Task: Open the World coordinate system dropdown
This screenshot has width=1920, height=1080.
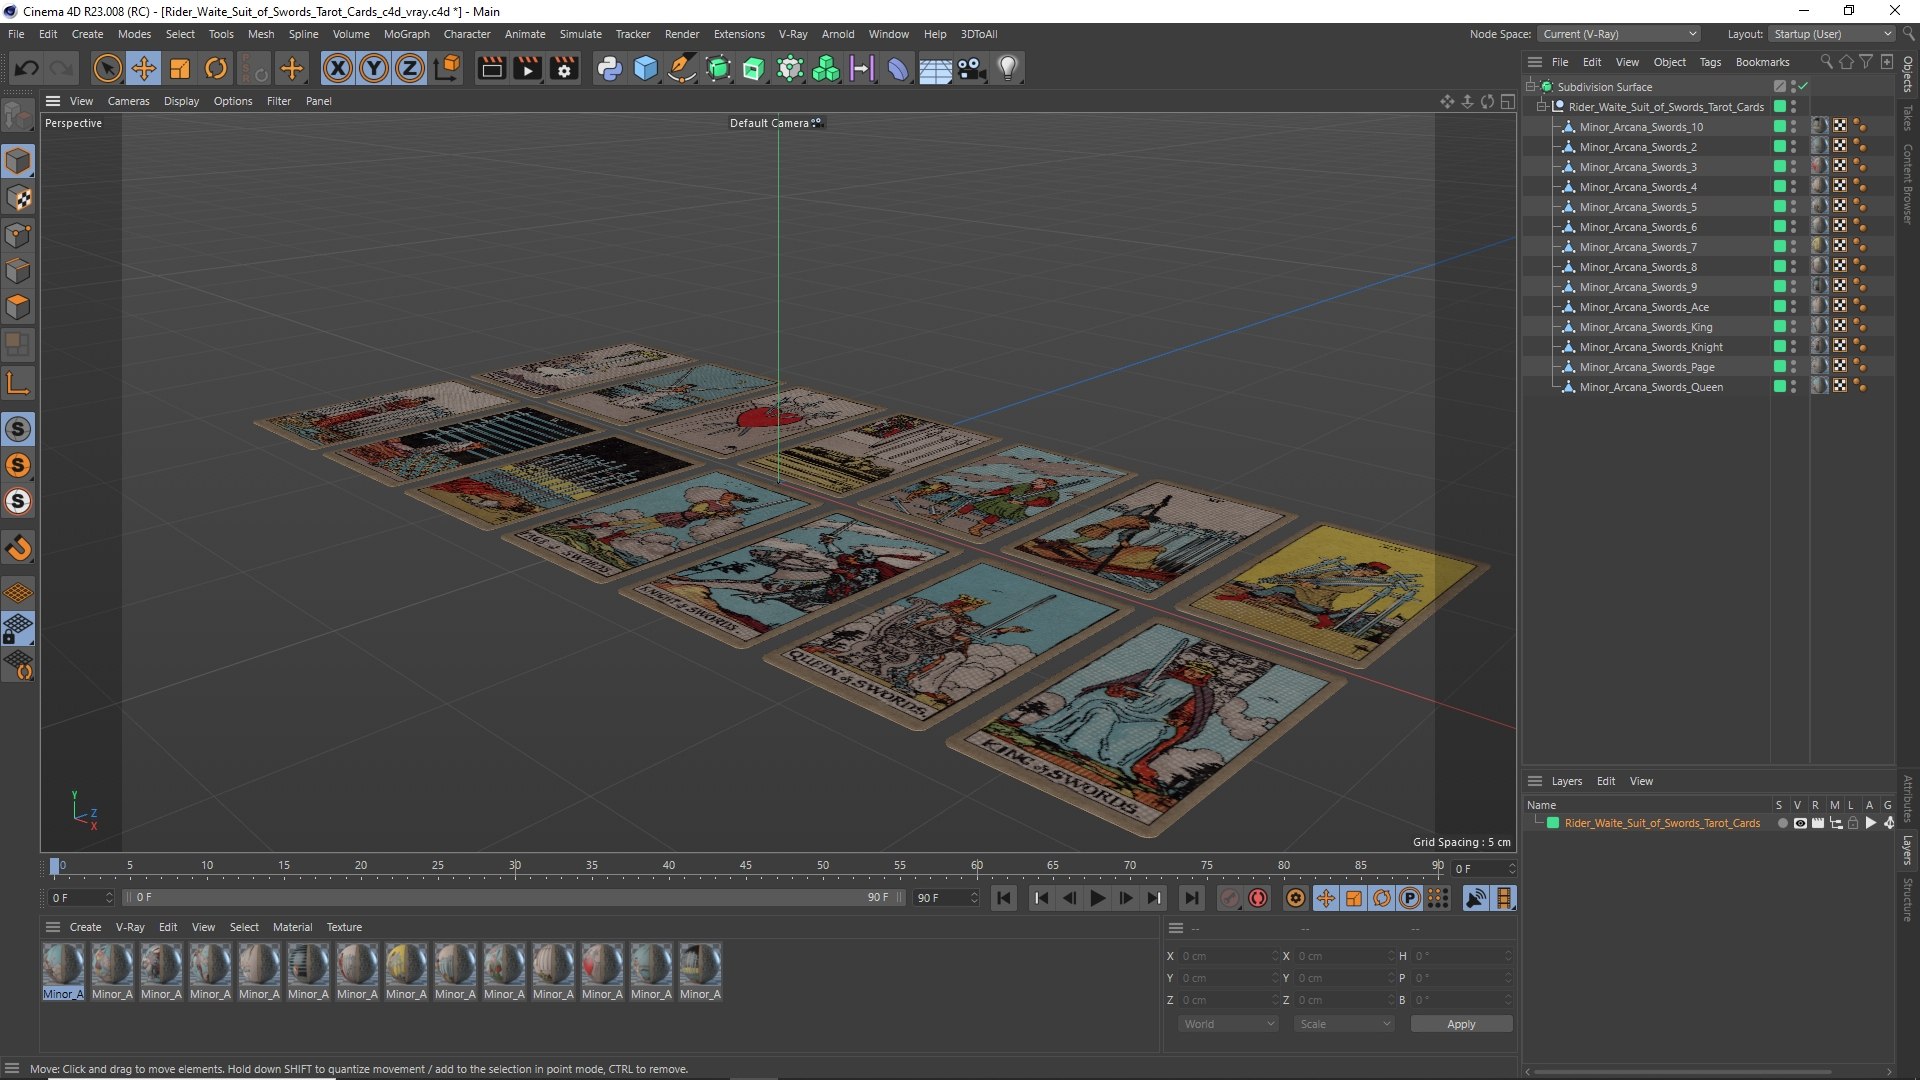Action: (x=1228, y=1024)
